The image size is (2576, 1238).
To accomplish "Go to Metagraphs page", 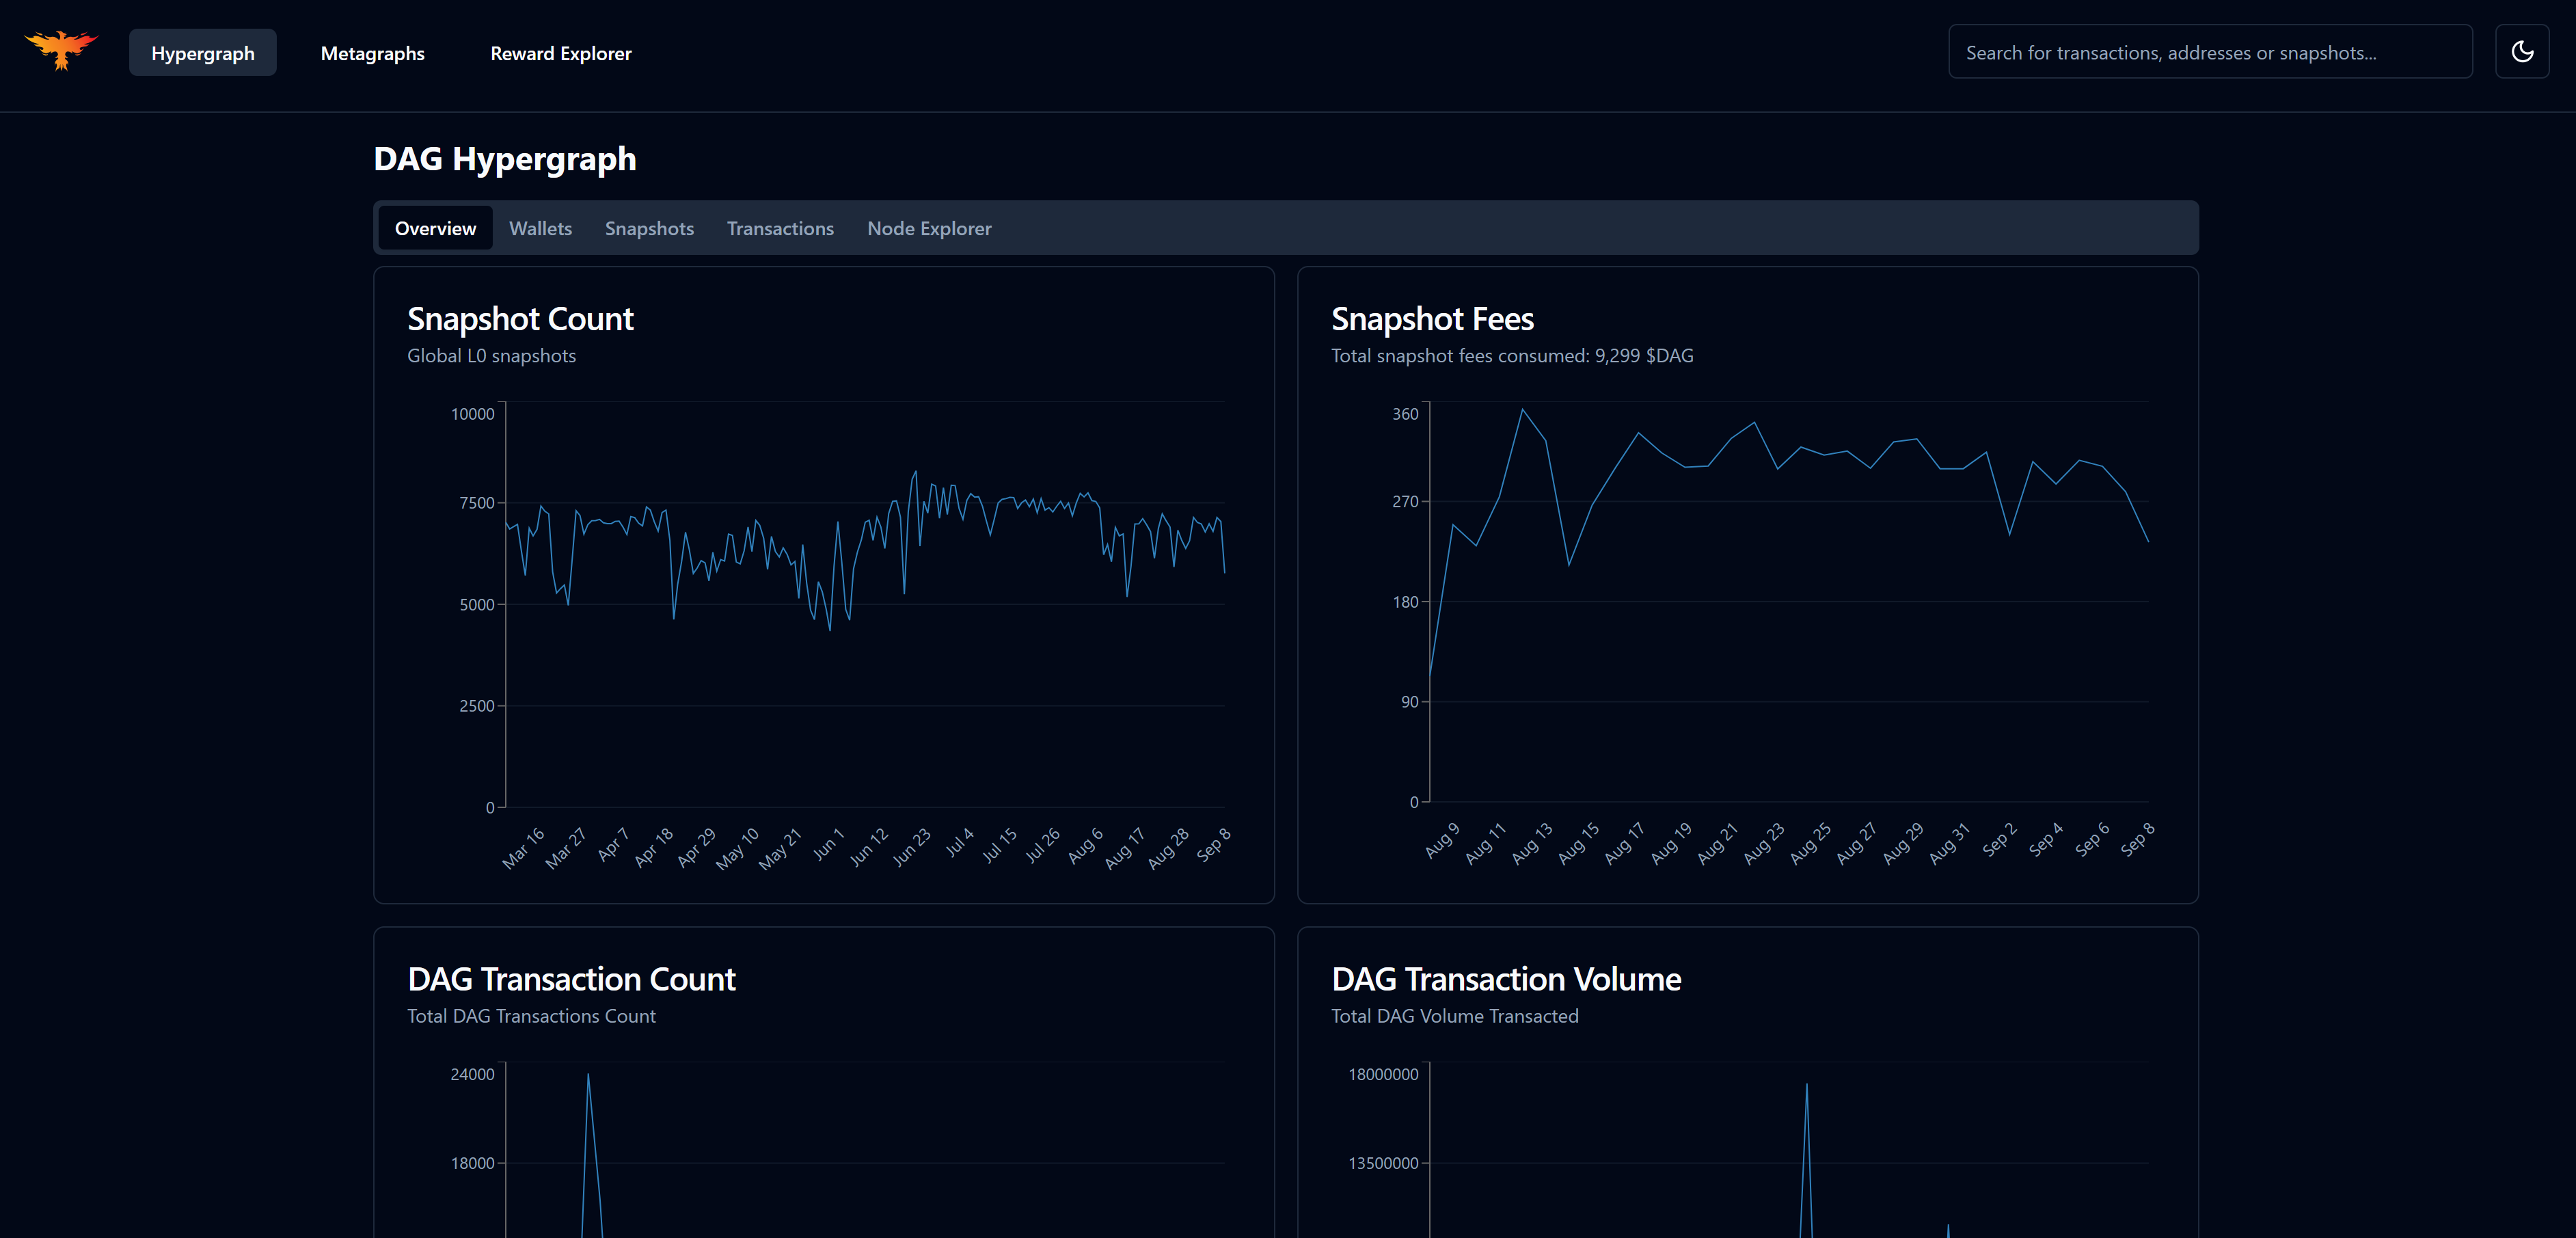I will point(372,53).
